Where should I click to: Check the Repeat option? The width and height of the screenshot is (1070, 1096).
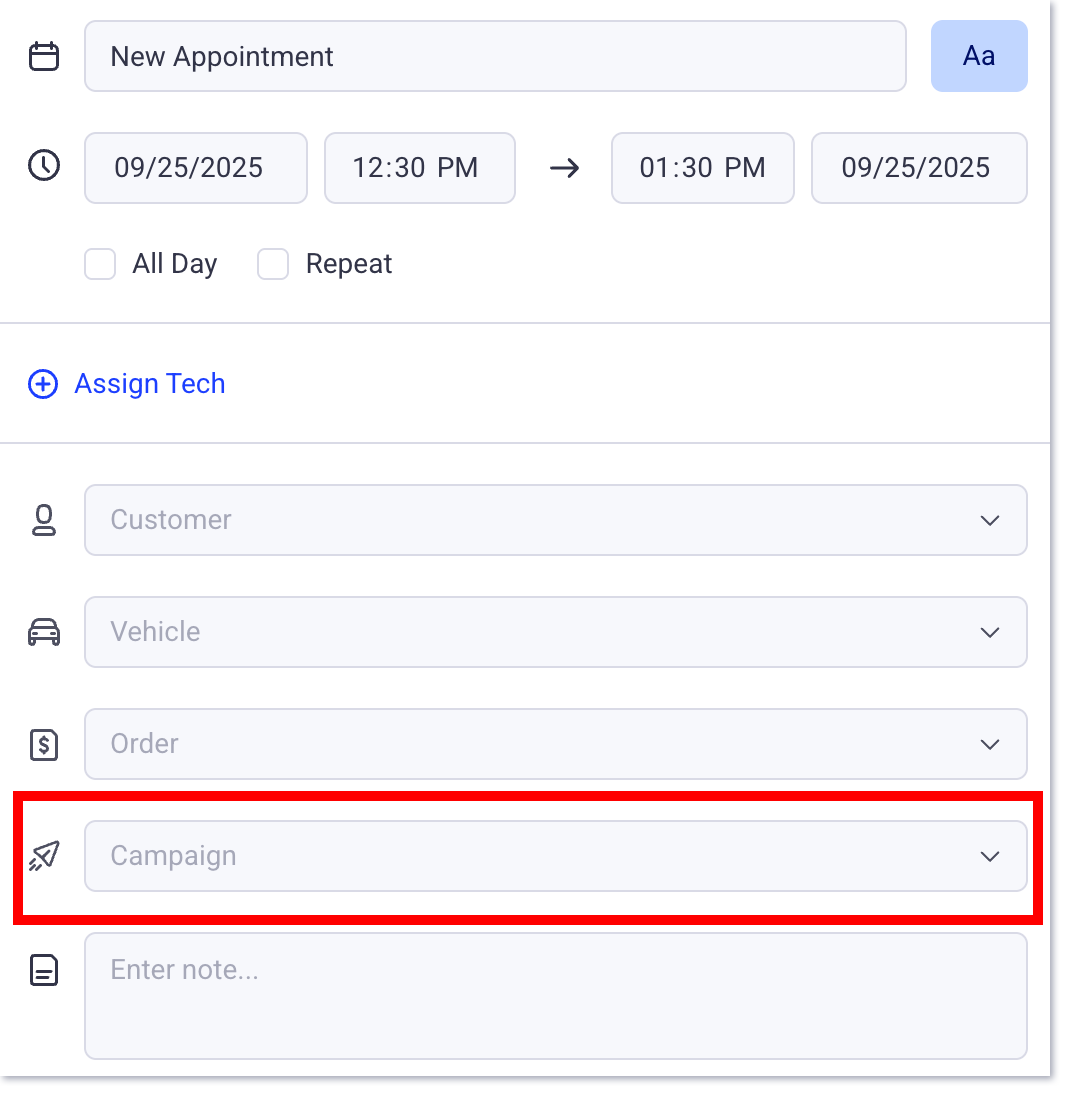coord(273,264)
